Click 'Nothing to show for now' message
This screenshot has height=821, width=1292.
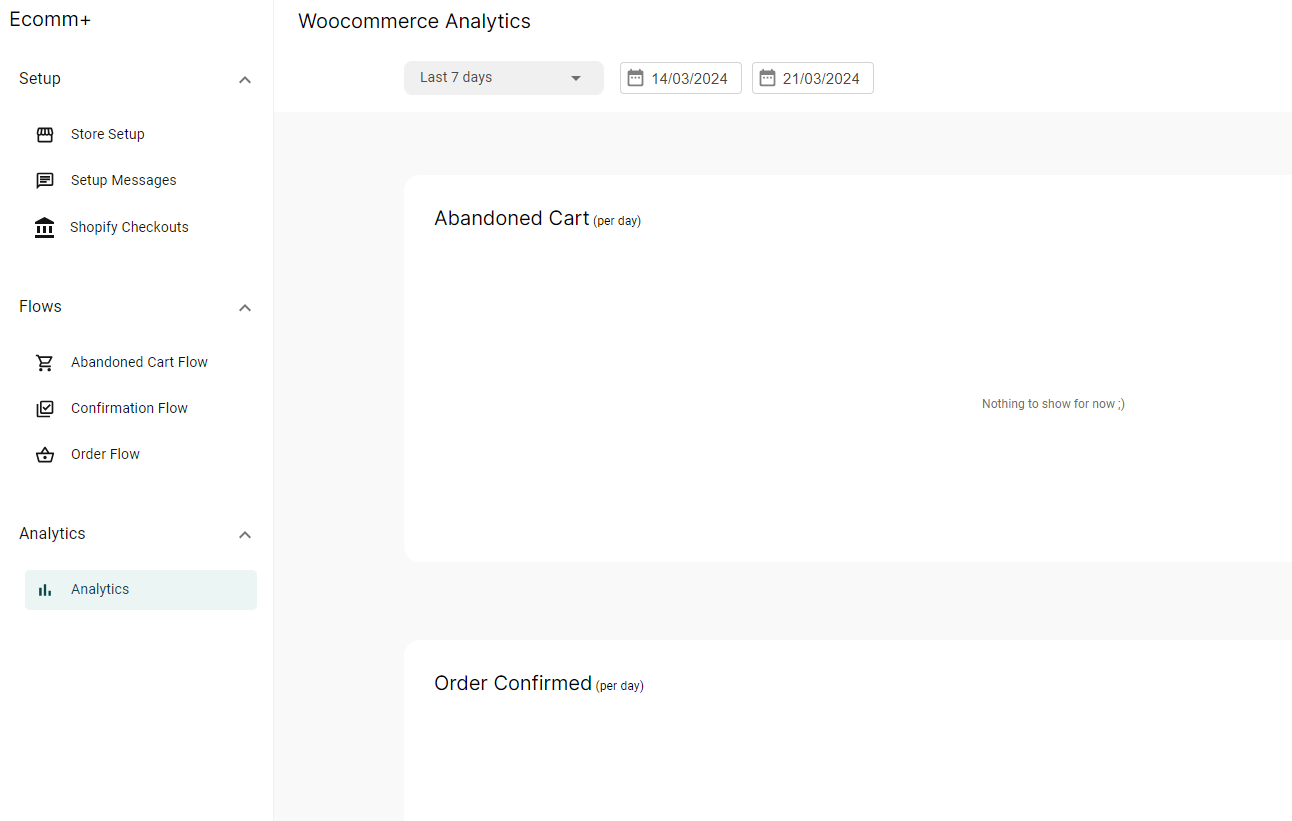click(x=1053, y=404)
